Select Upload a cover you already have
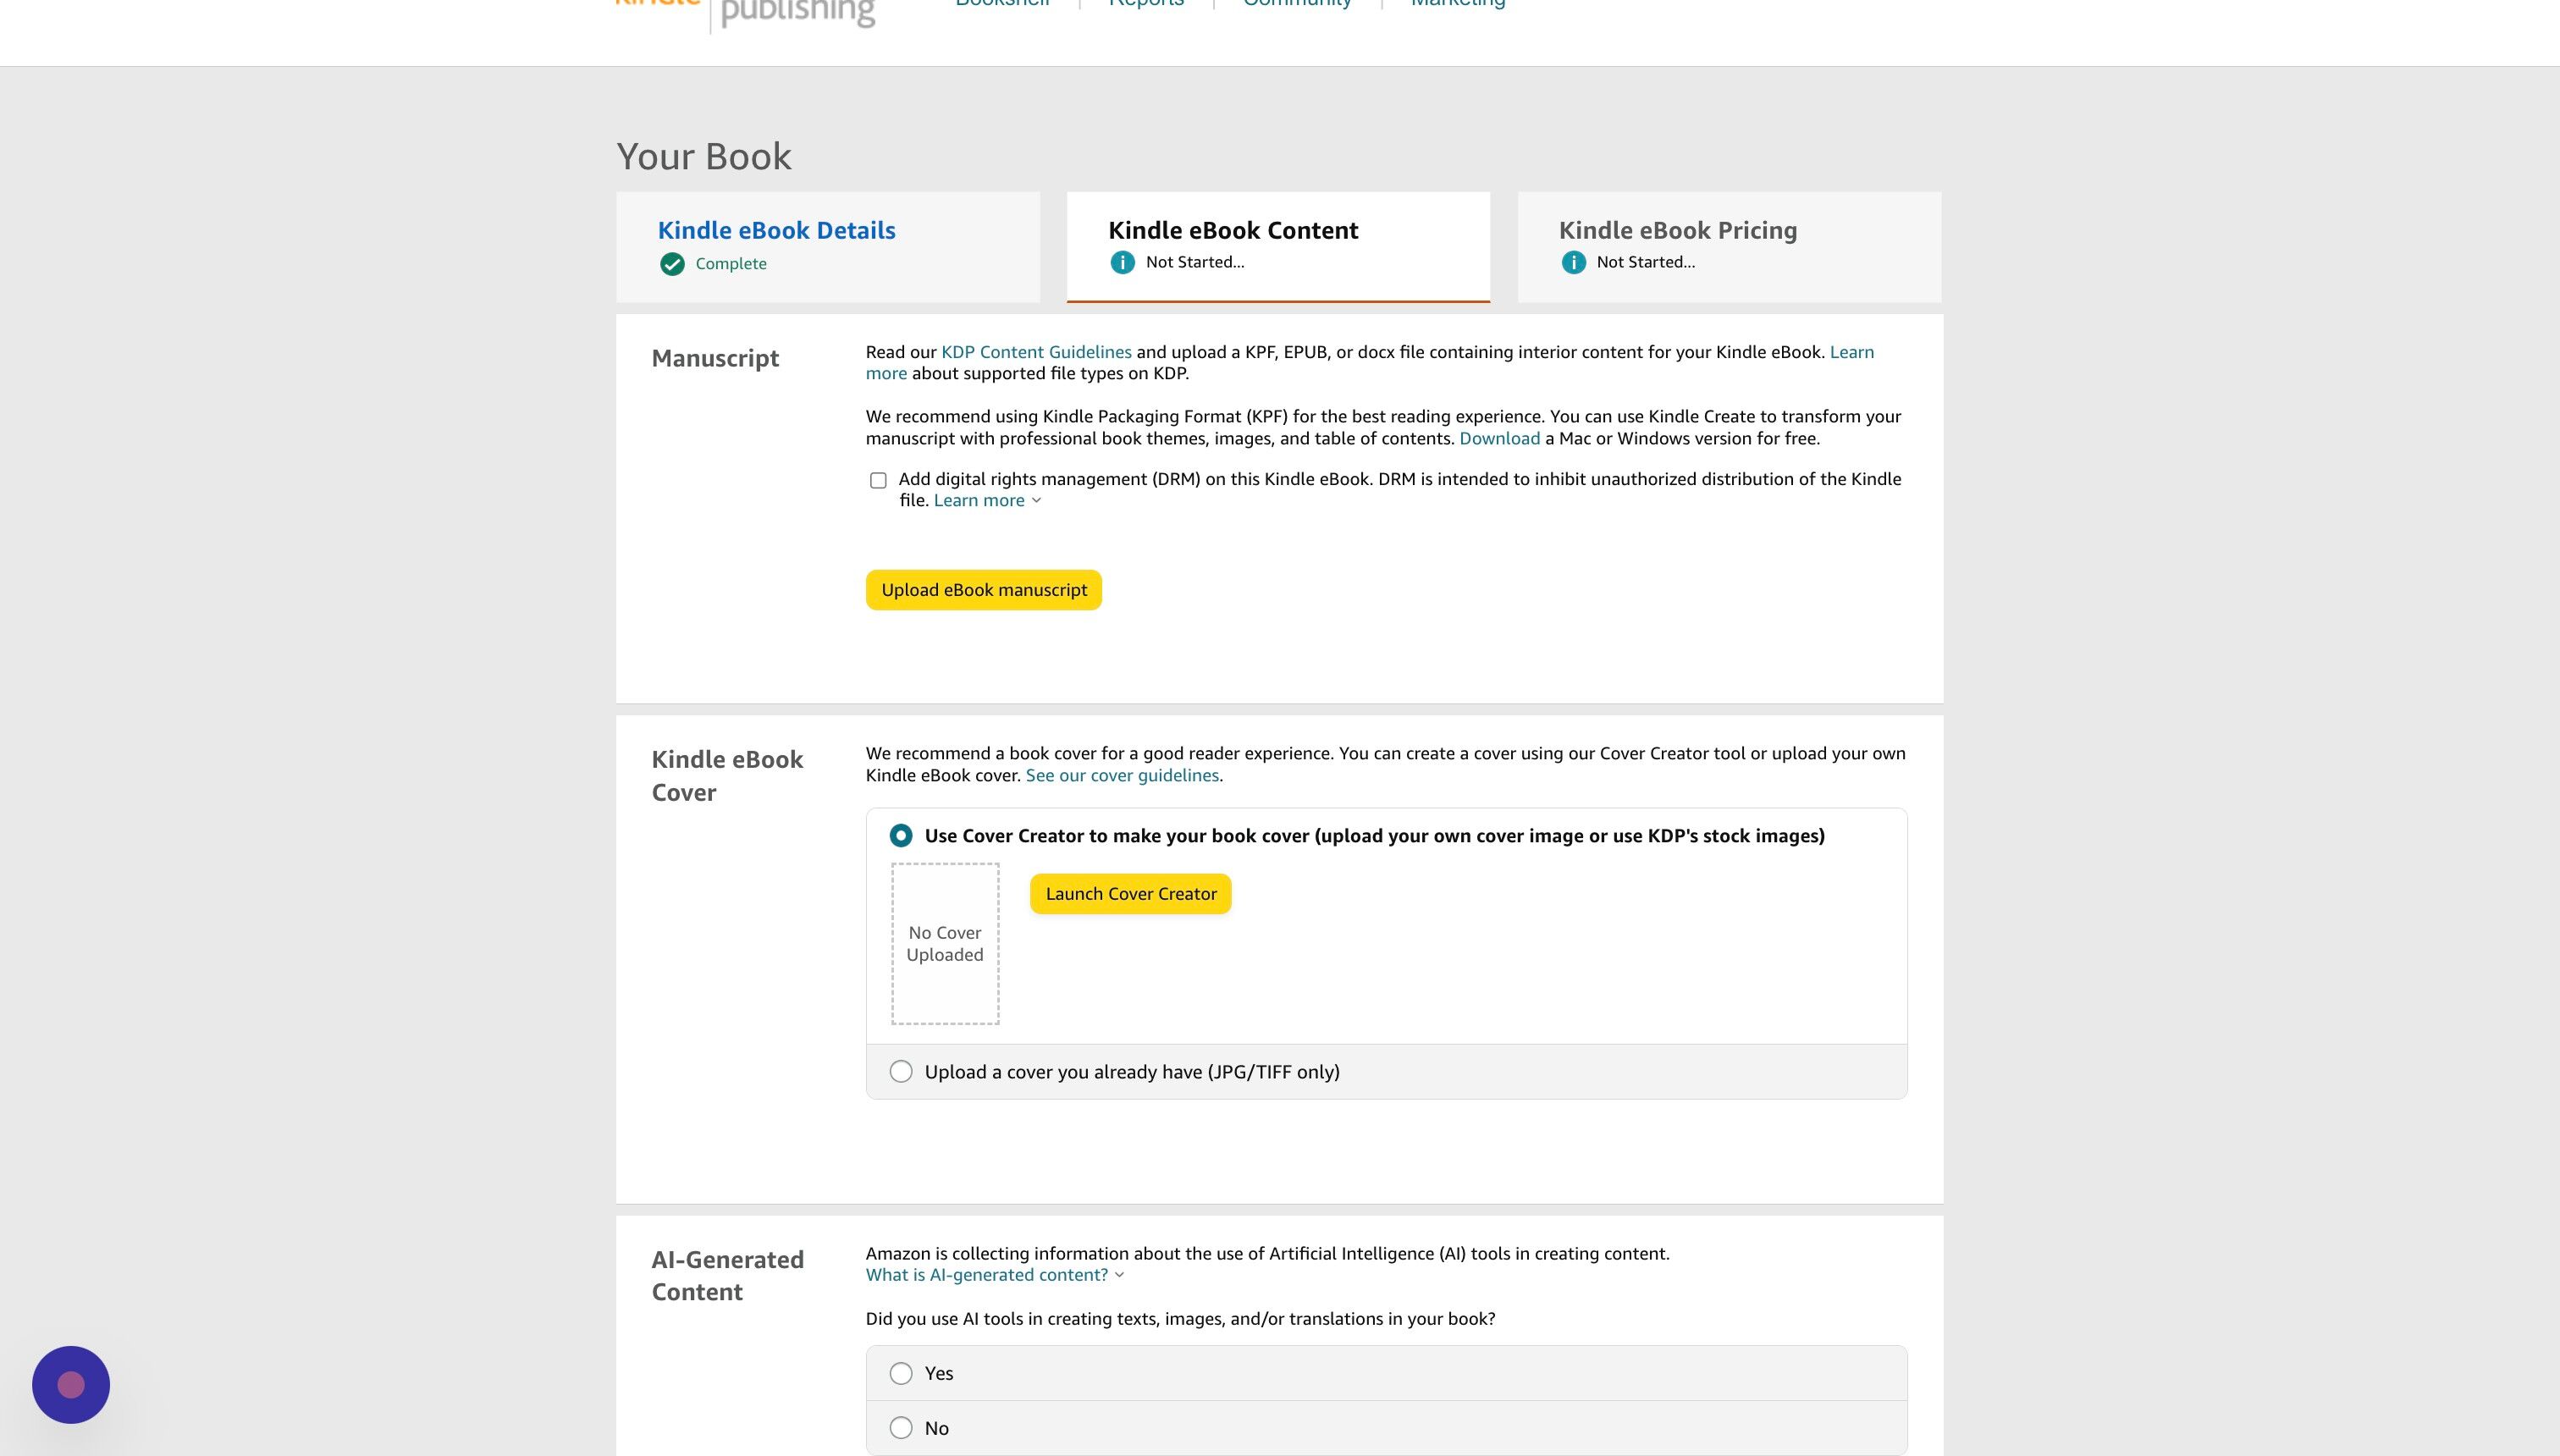This screenshot has height=1456, width=2560. point(901,1071)
